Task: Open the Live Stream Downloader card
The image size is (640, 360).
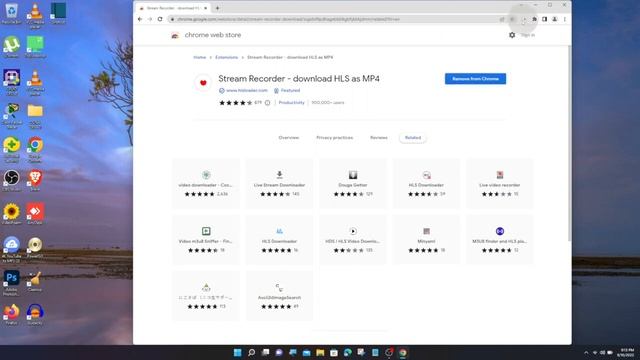Action: (x=279, y=184)
